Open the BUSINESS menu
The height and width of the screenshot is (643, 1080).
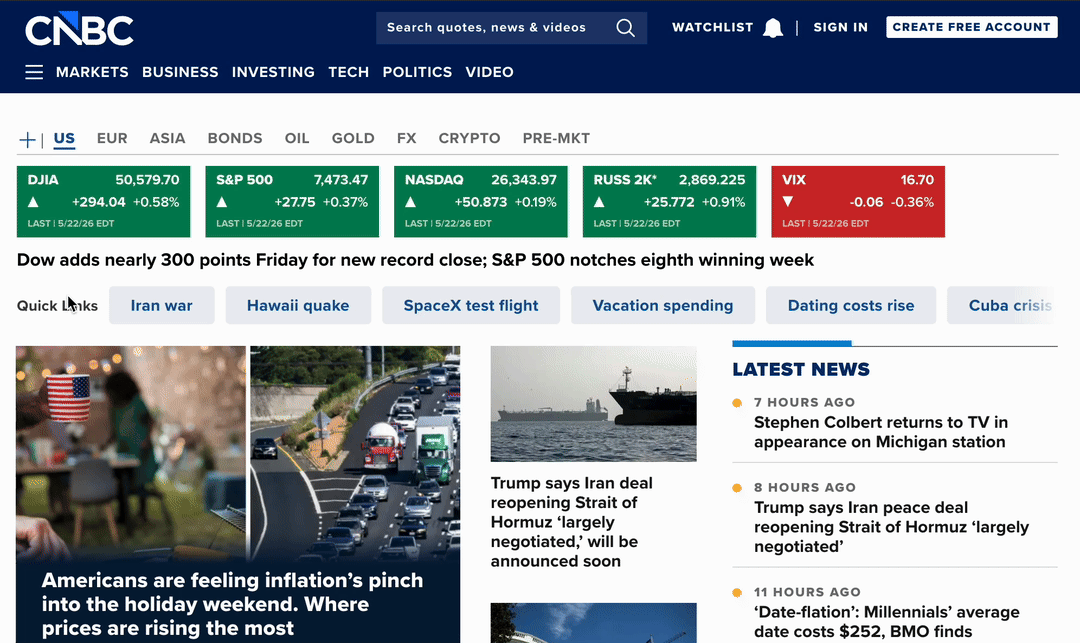[180, 72]
